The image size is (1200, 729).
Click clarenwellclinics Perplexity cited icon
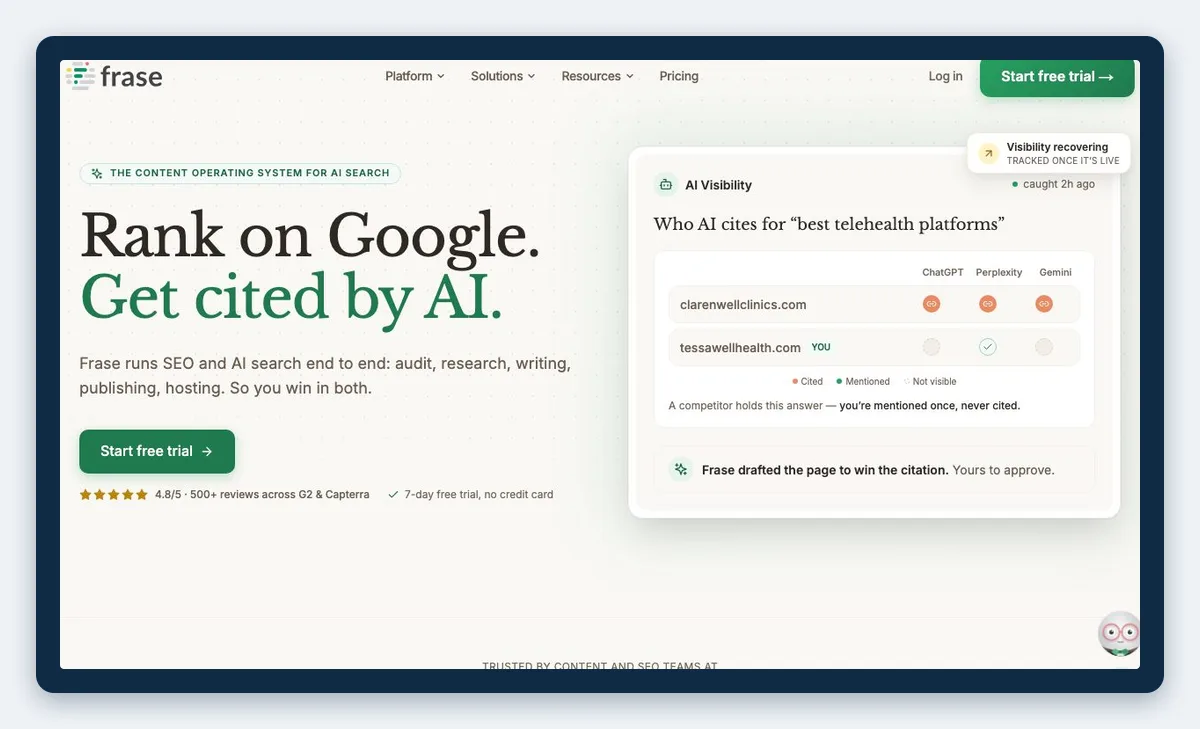coord(988,304)
